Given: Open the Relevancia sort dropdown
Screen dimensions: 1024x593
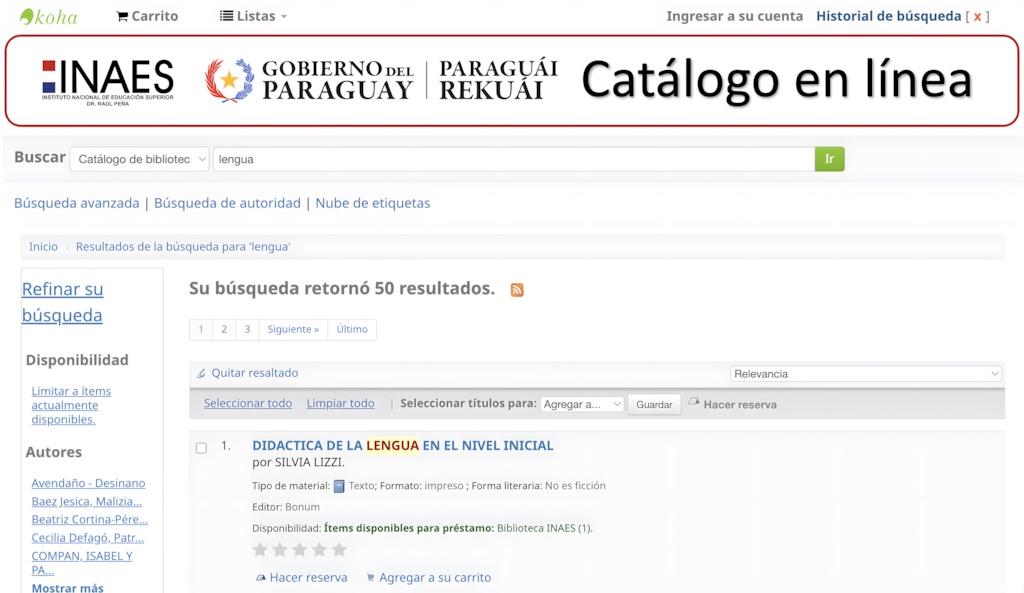Looking at the screenshot, I should [x=865, y=374].
